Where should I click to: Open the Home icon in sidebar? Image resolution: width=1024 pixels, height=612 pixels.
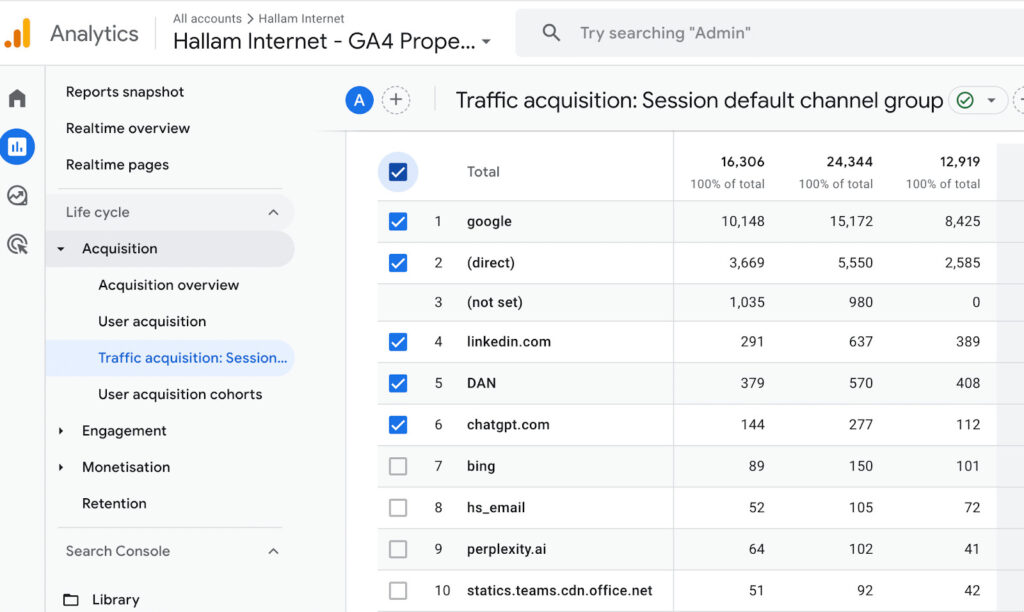[x=17, y=98]
